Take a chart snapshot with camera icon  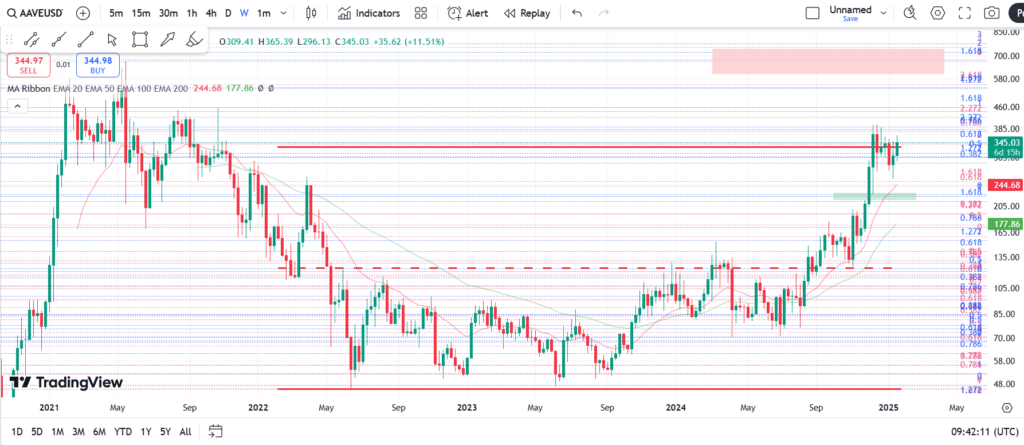pyautogui.click(x=991, y=13)
